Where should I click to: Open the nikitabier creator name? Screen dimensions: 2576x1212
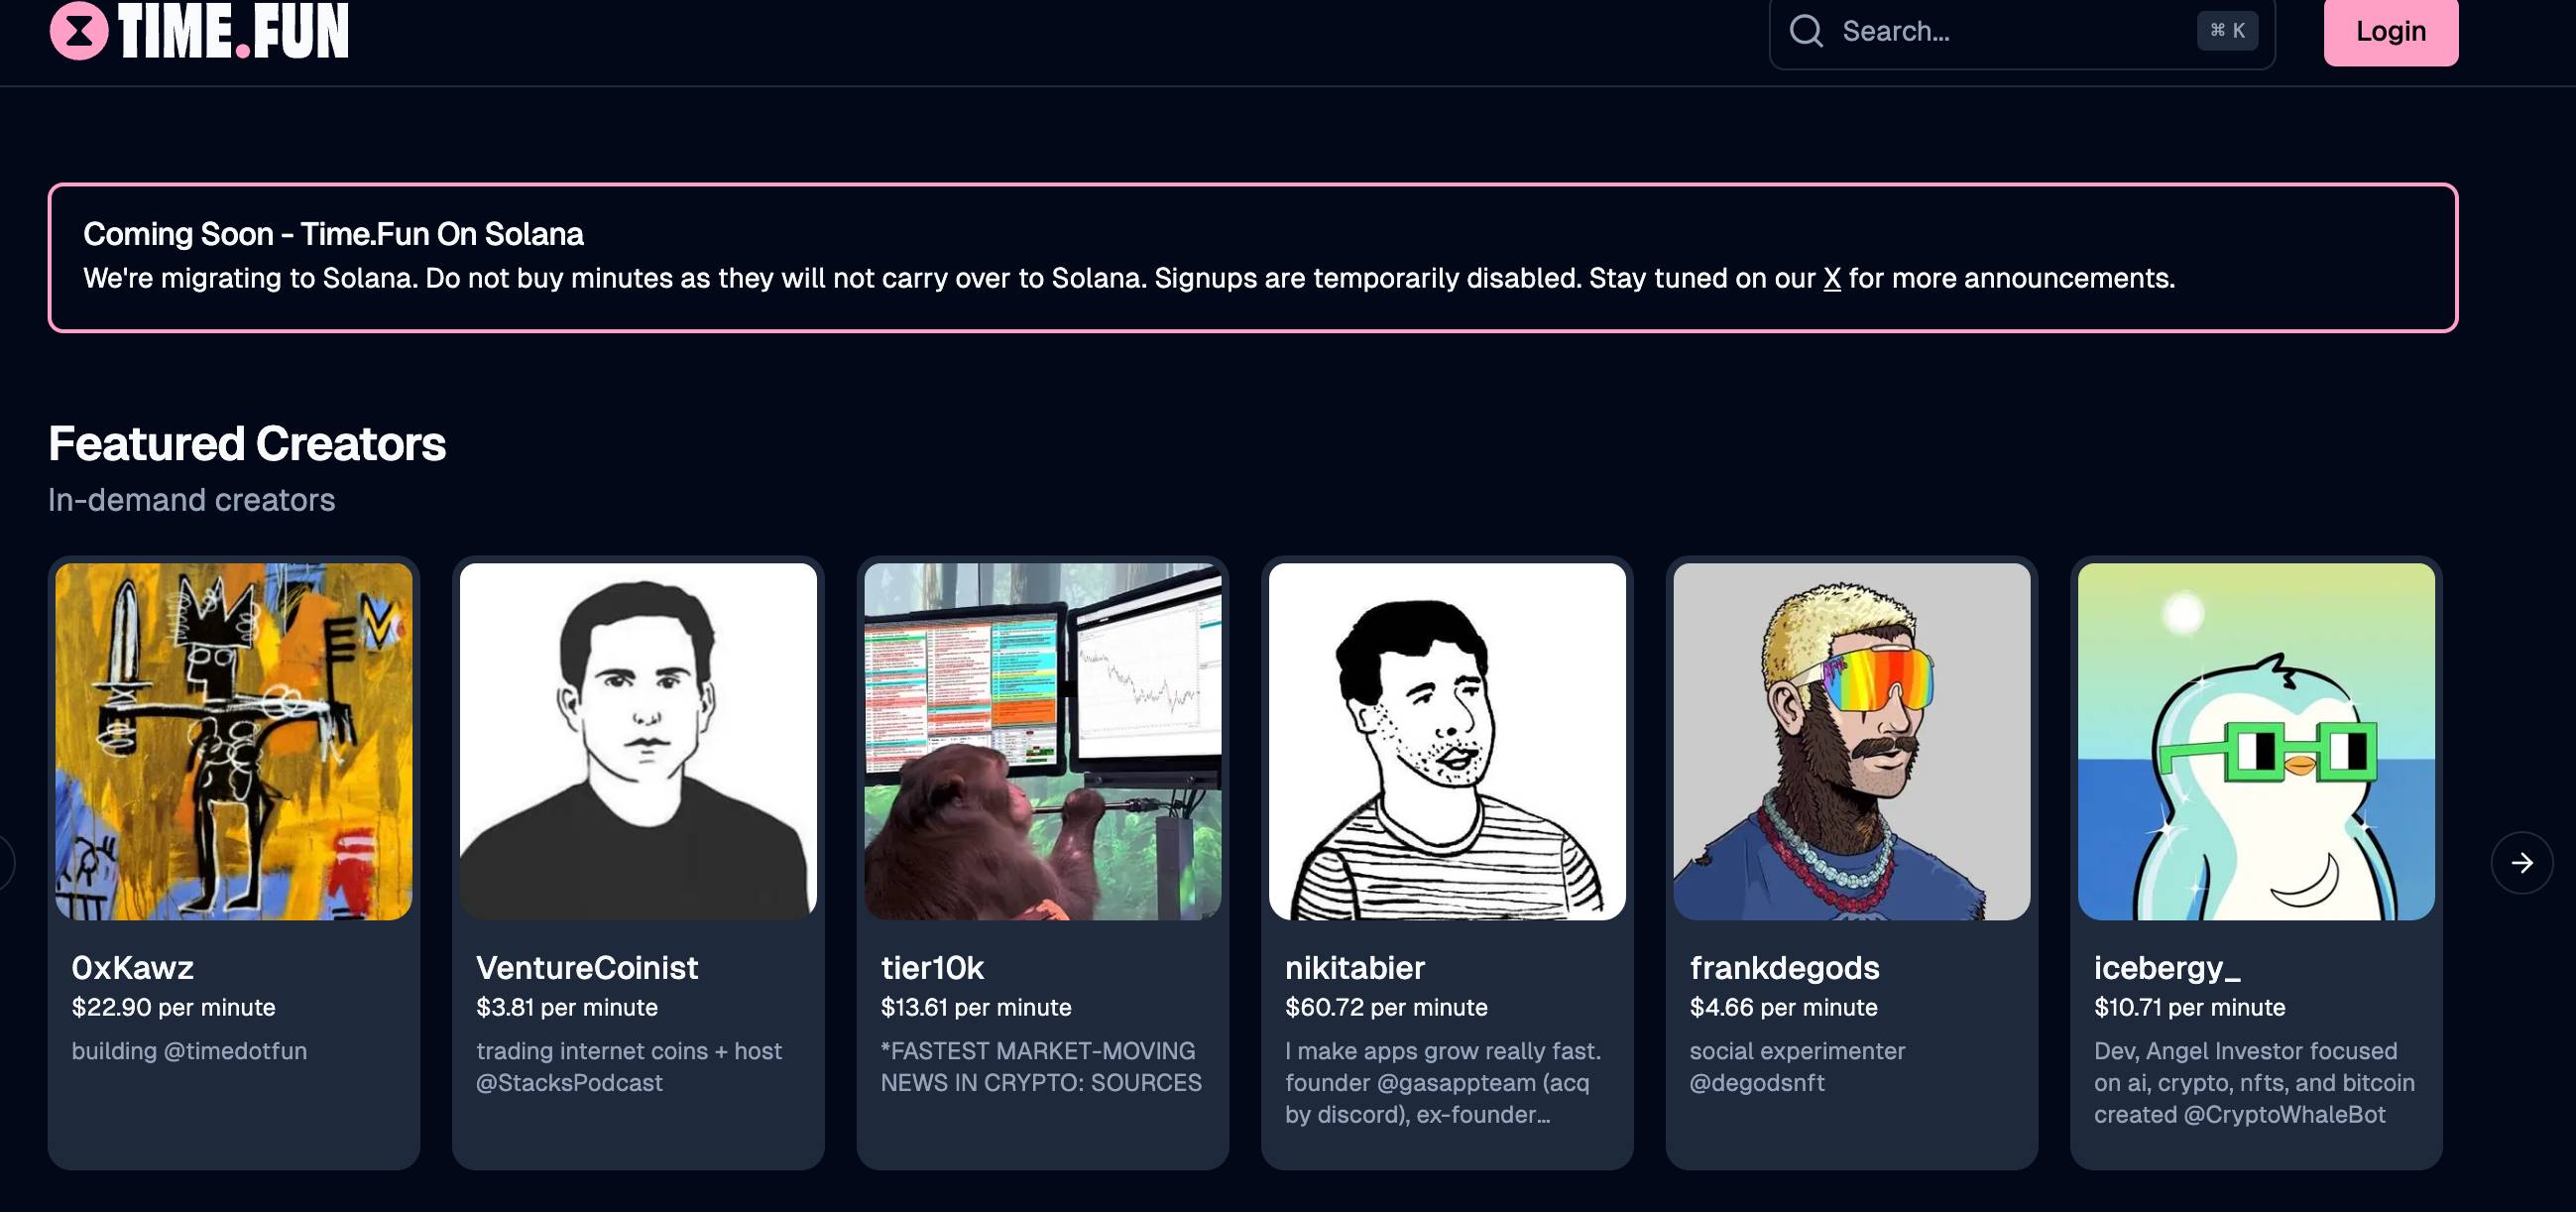pyautogui.click(x=1355, y=967)
